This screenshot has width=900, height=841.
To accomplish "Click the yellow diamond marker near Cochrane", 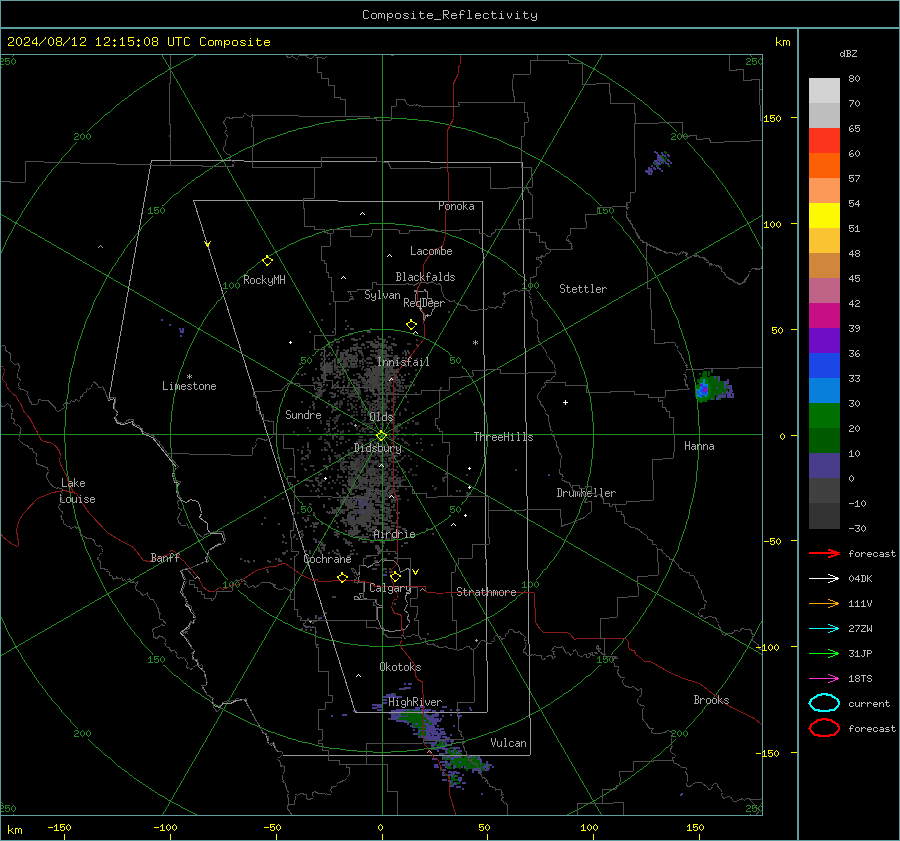I will click(x=343, y=577).
